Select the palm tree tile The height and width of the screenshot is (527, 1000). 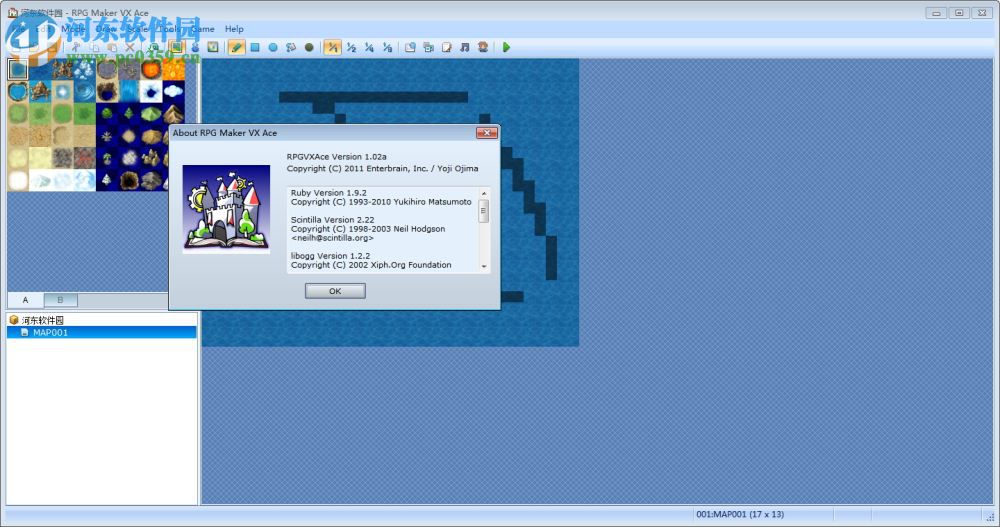coord(107,158)
